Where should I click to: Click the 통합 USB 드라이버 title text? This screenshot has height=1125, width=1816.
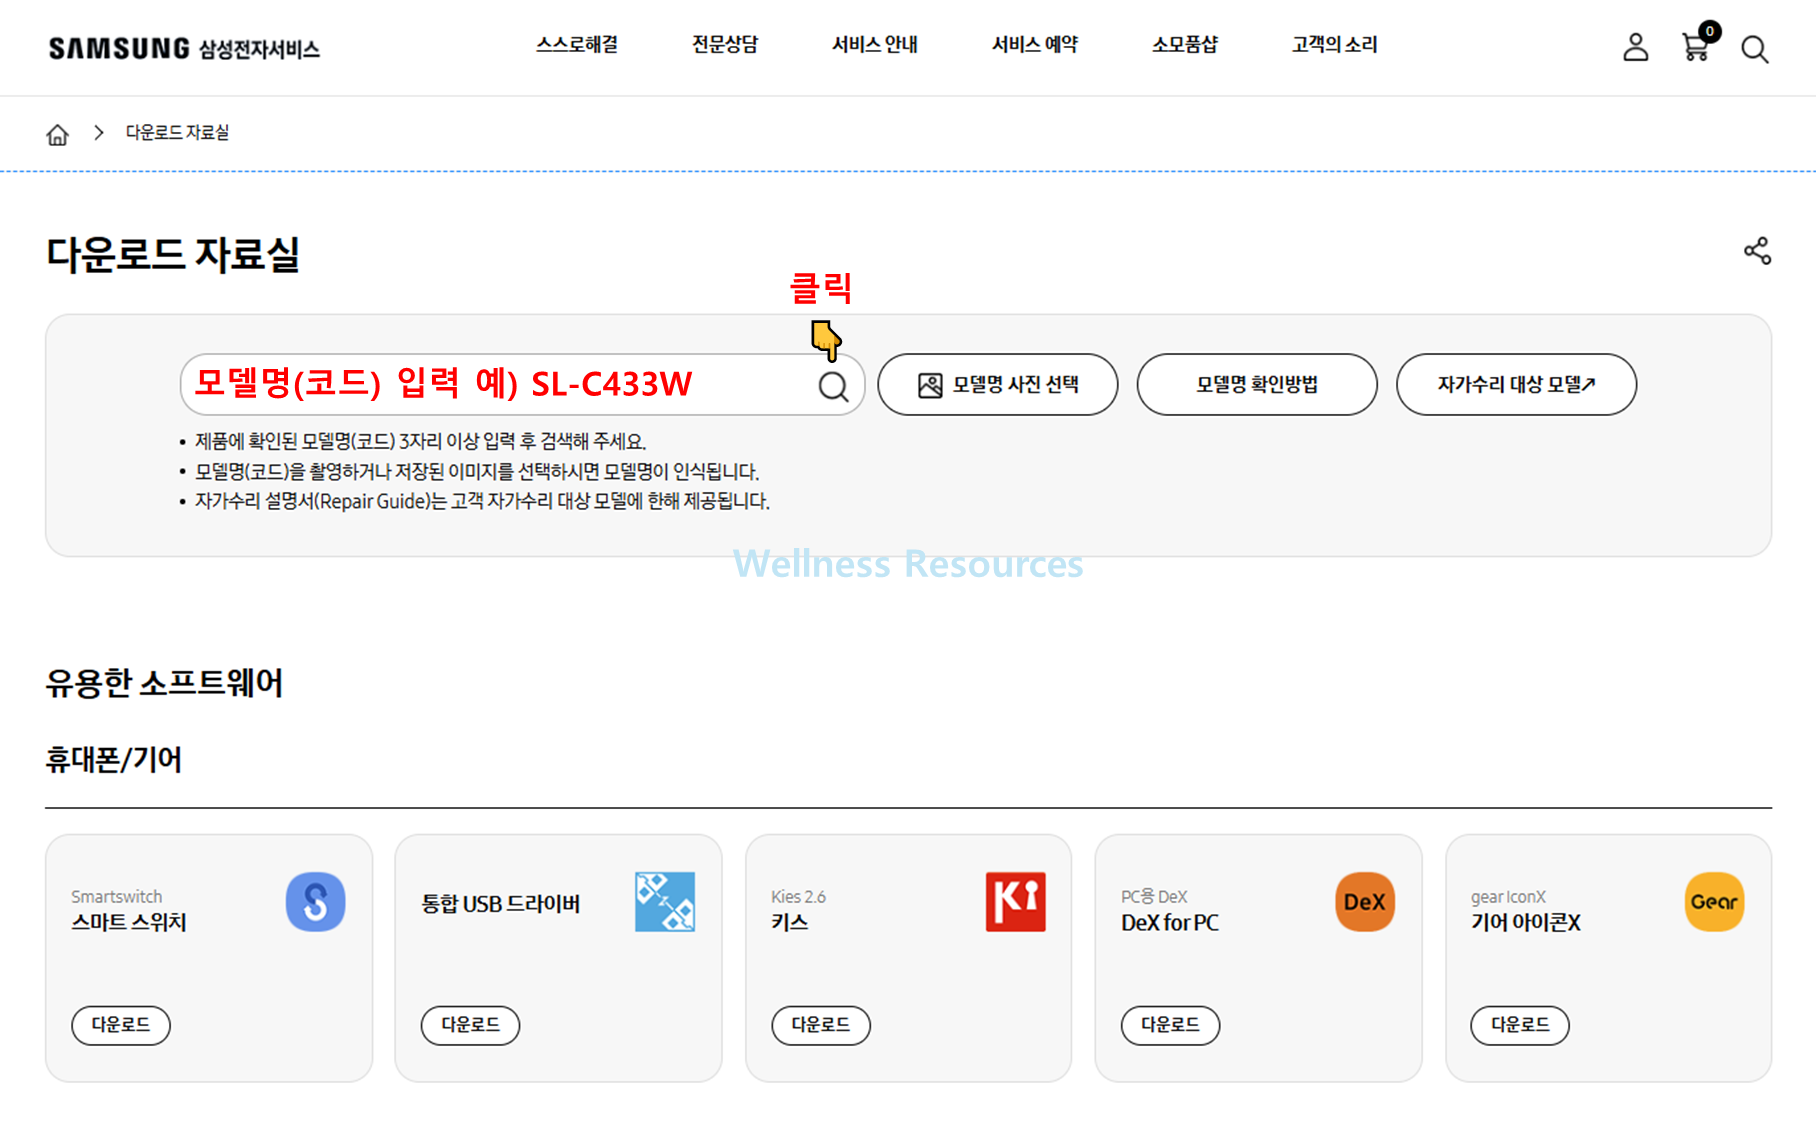click(501, 903)
